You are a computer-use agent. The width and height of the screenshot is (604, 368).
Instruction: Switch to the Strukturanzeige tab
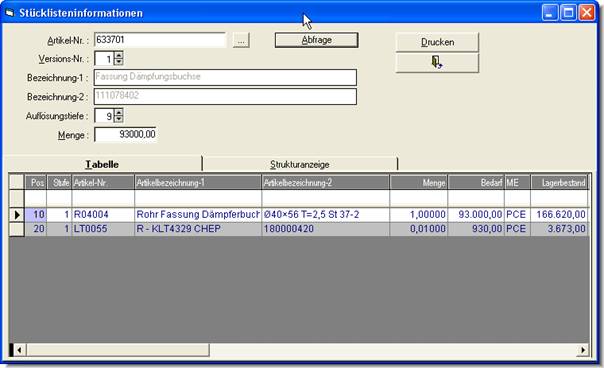[300, 165]
